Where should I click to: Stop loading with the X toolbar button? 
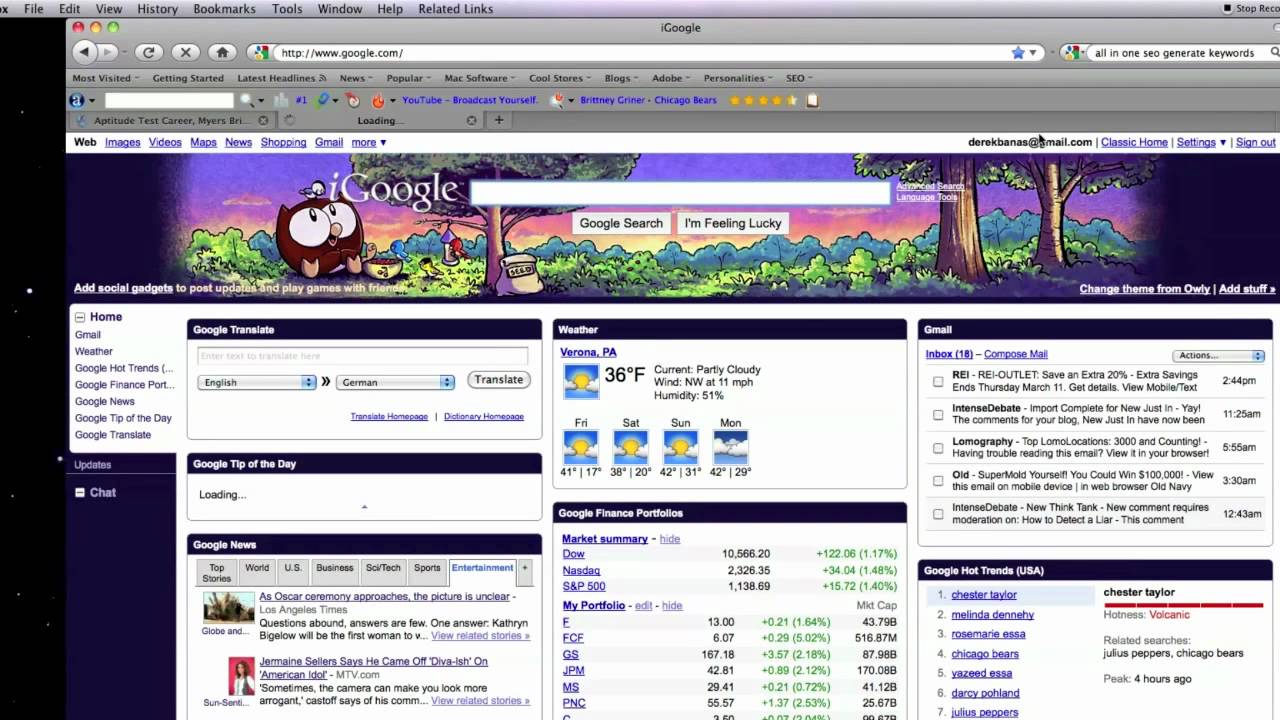pos(185,52)
